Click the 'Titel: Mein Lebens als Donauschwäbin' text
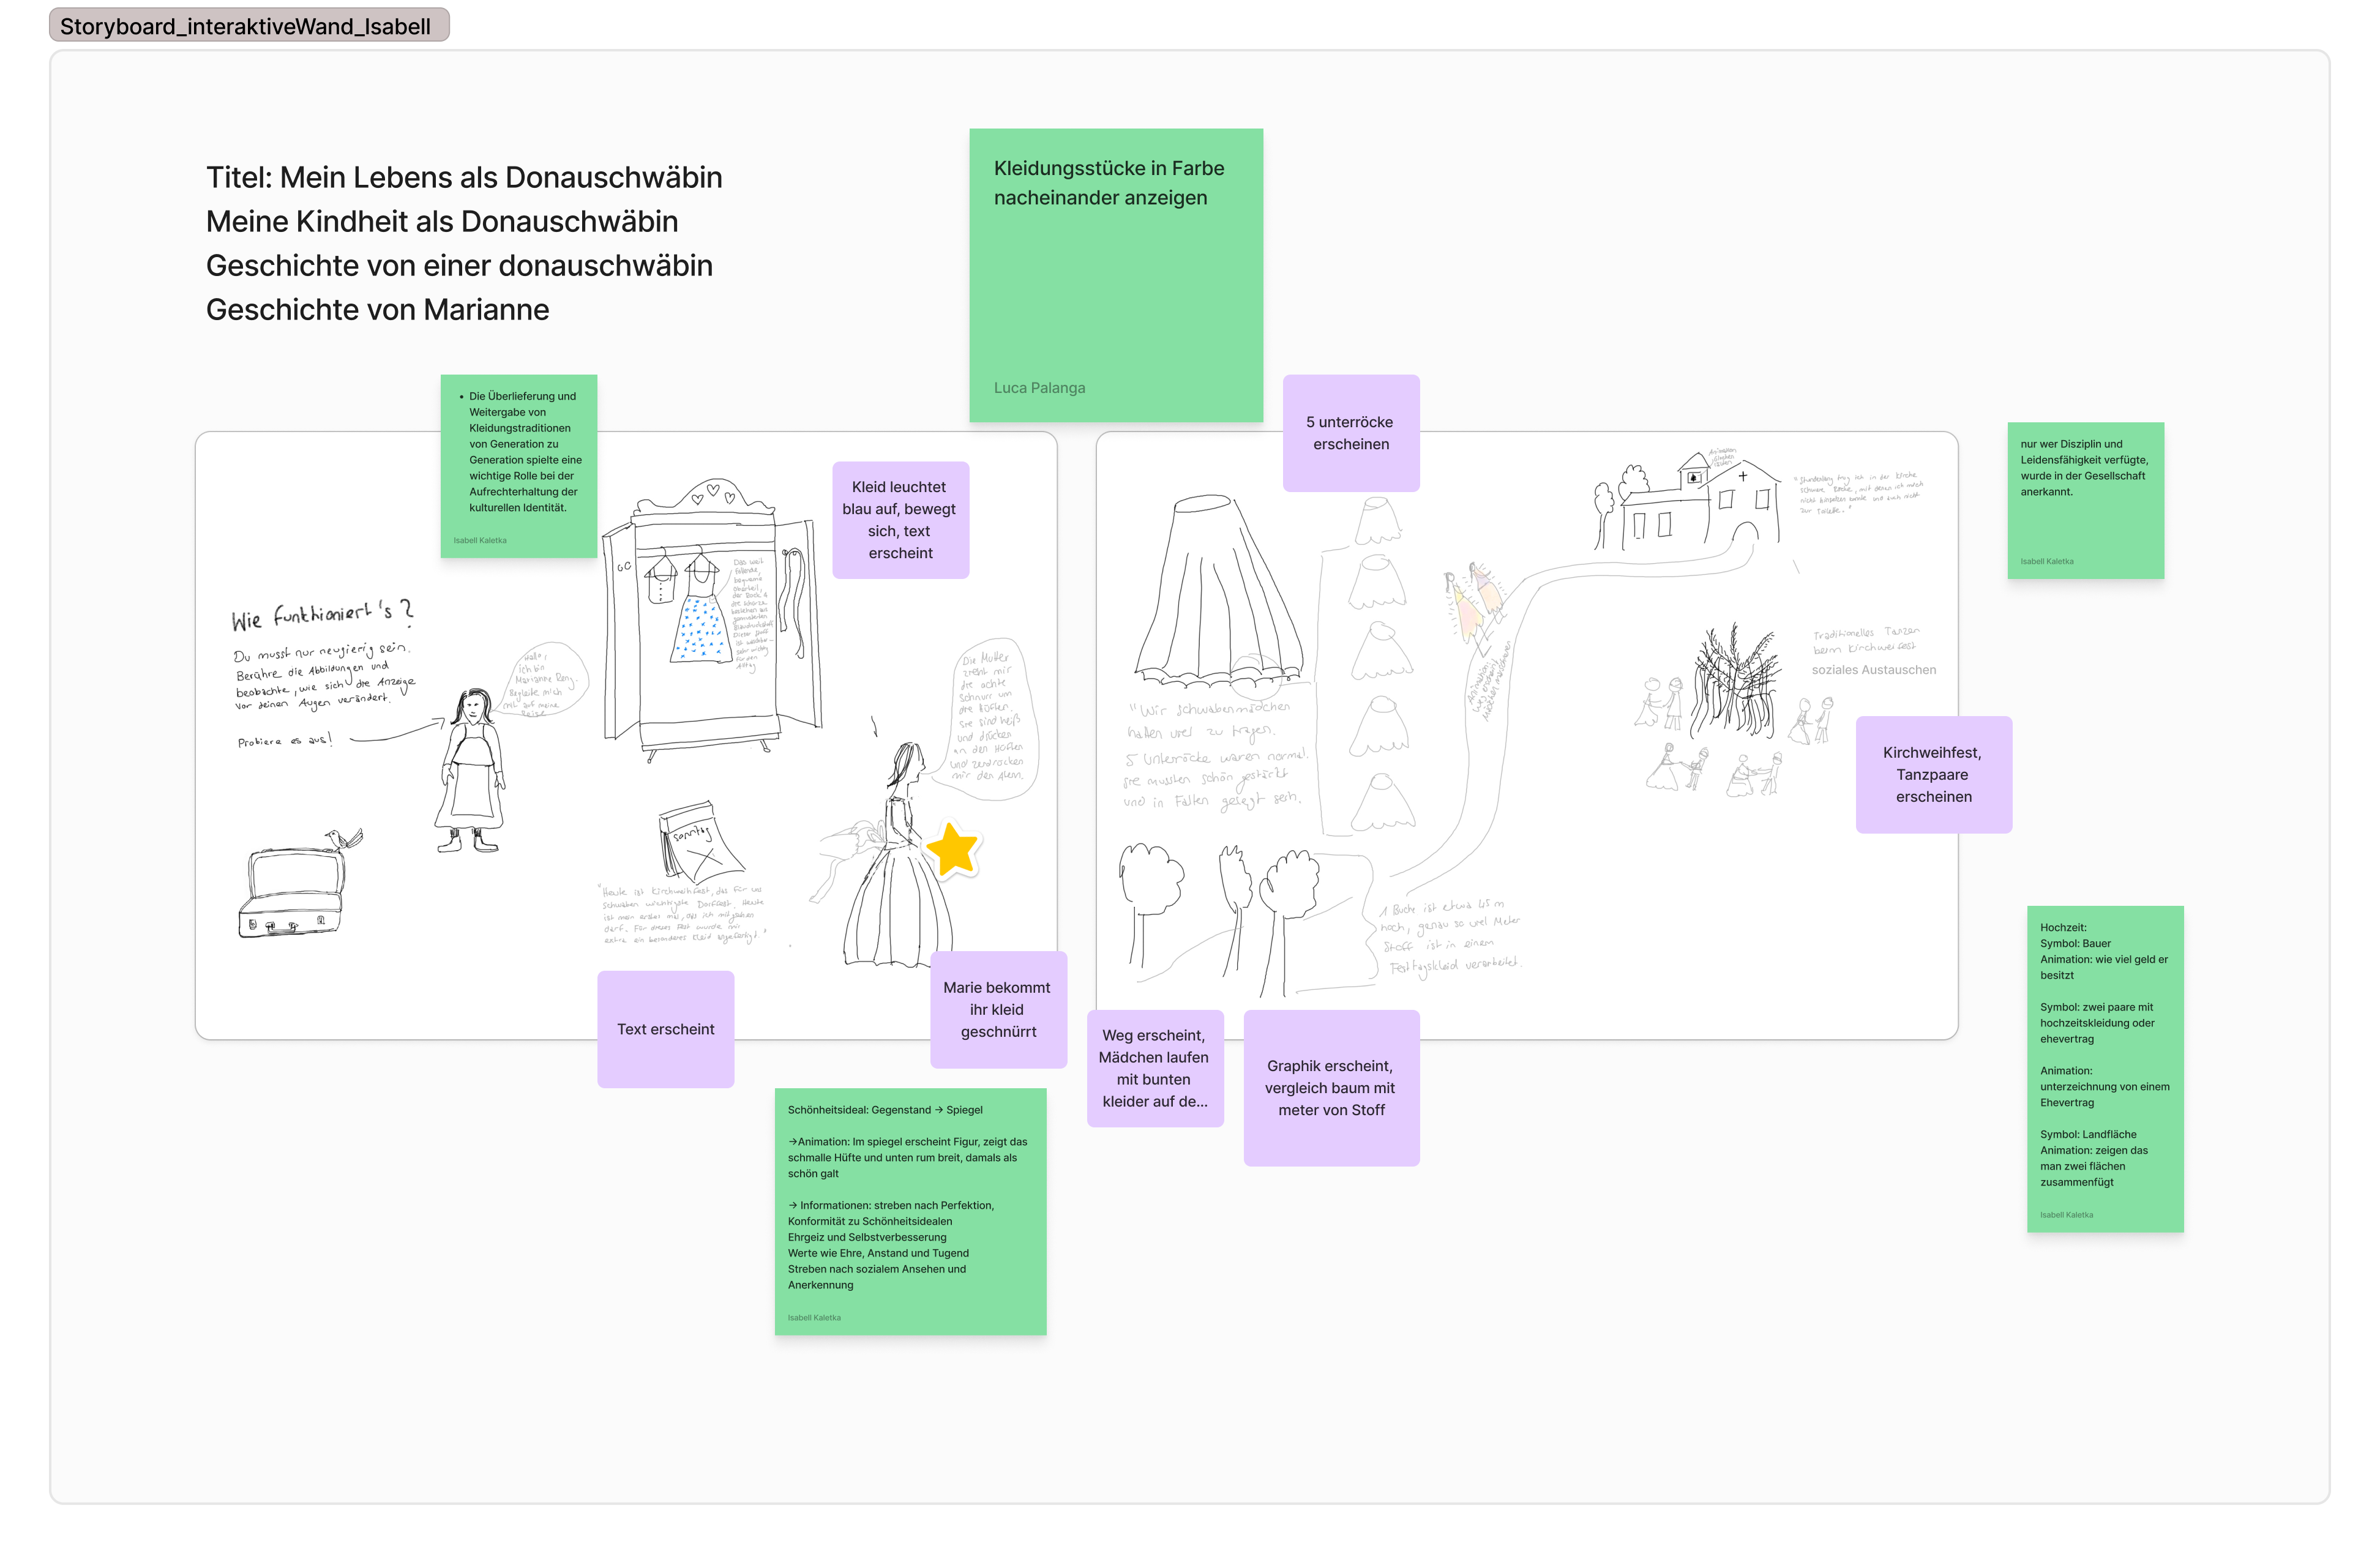 (464, 177)
